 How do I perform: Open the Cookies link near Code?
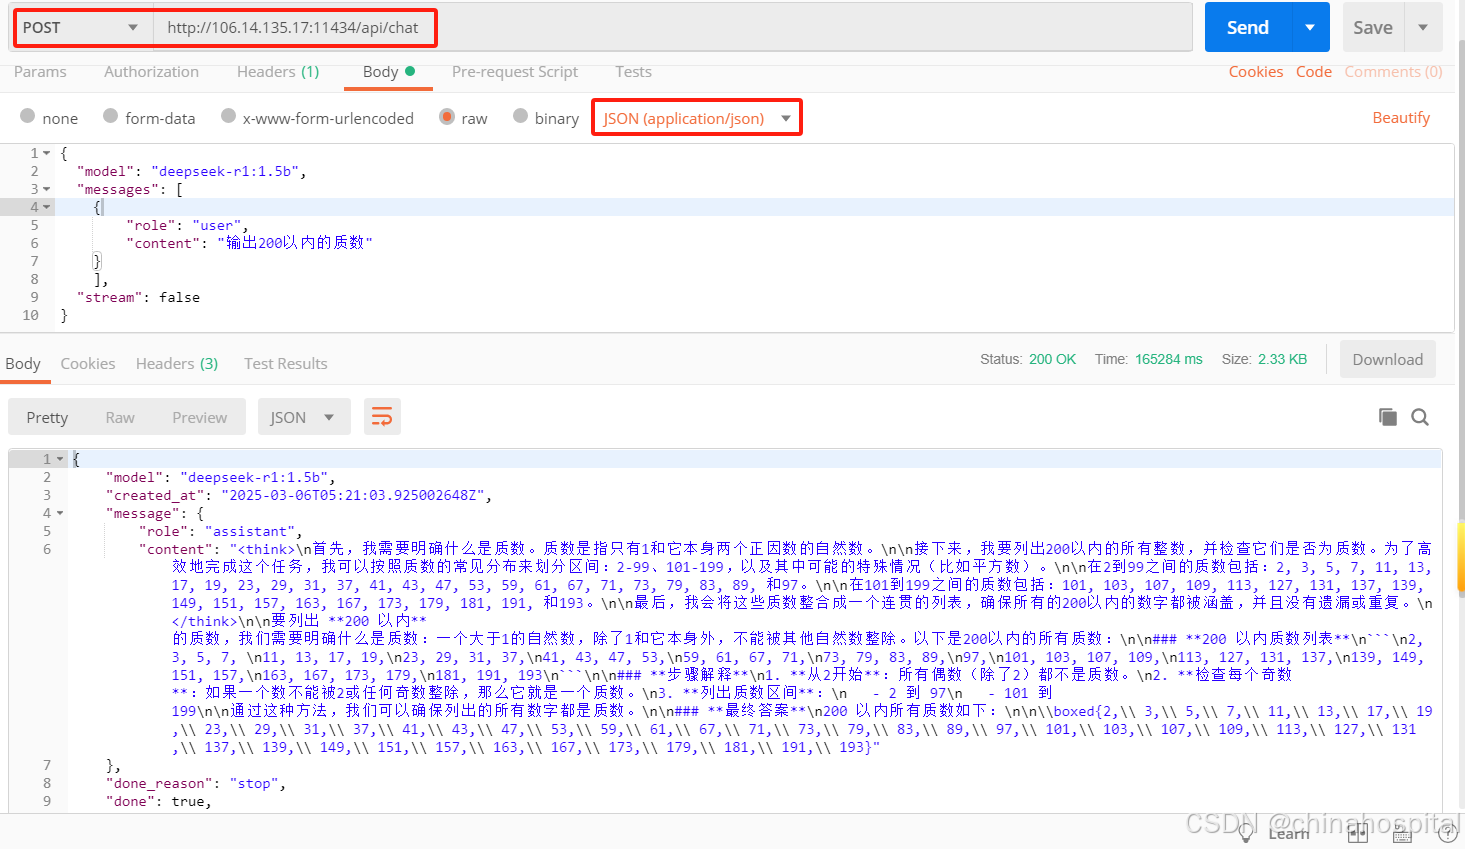coord(1256,72)
